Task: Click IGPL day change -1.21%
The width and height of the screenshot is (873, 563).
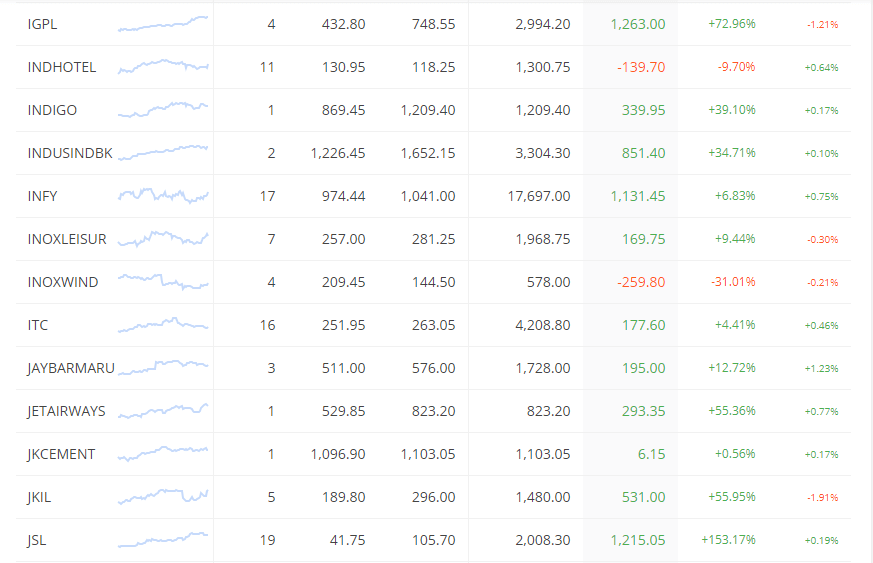Action: coord(822,25)
